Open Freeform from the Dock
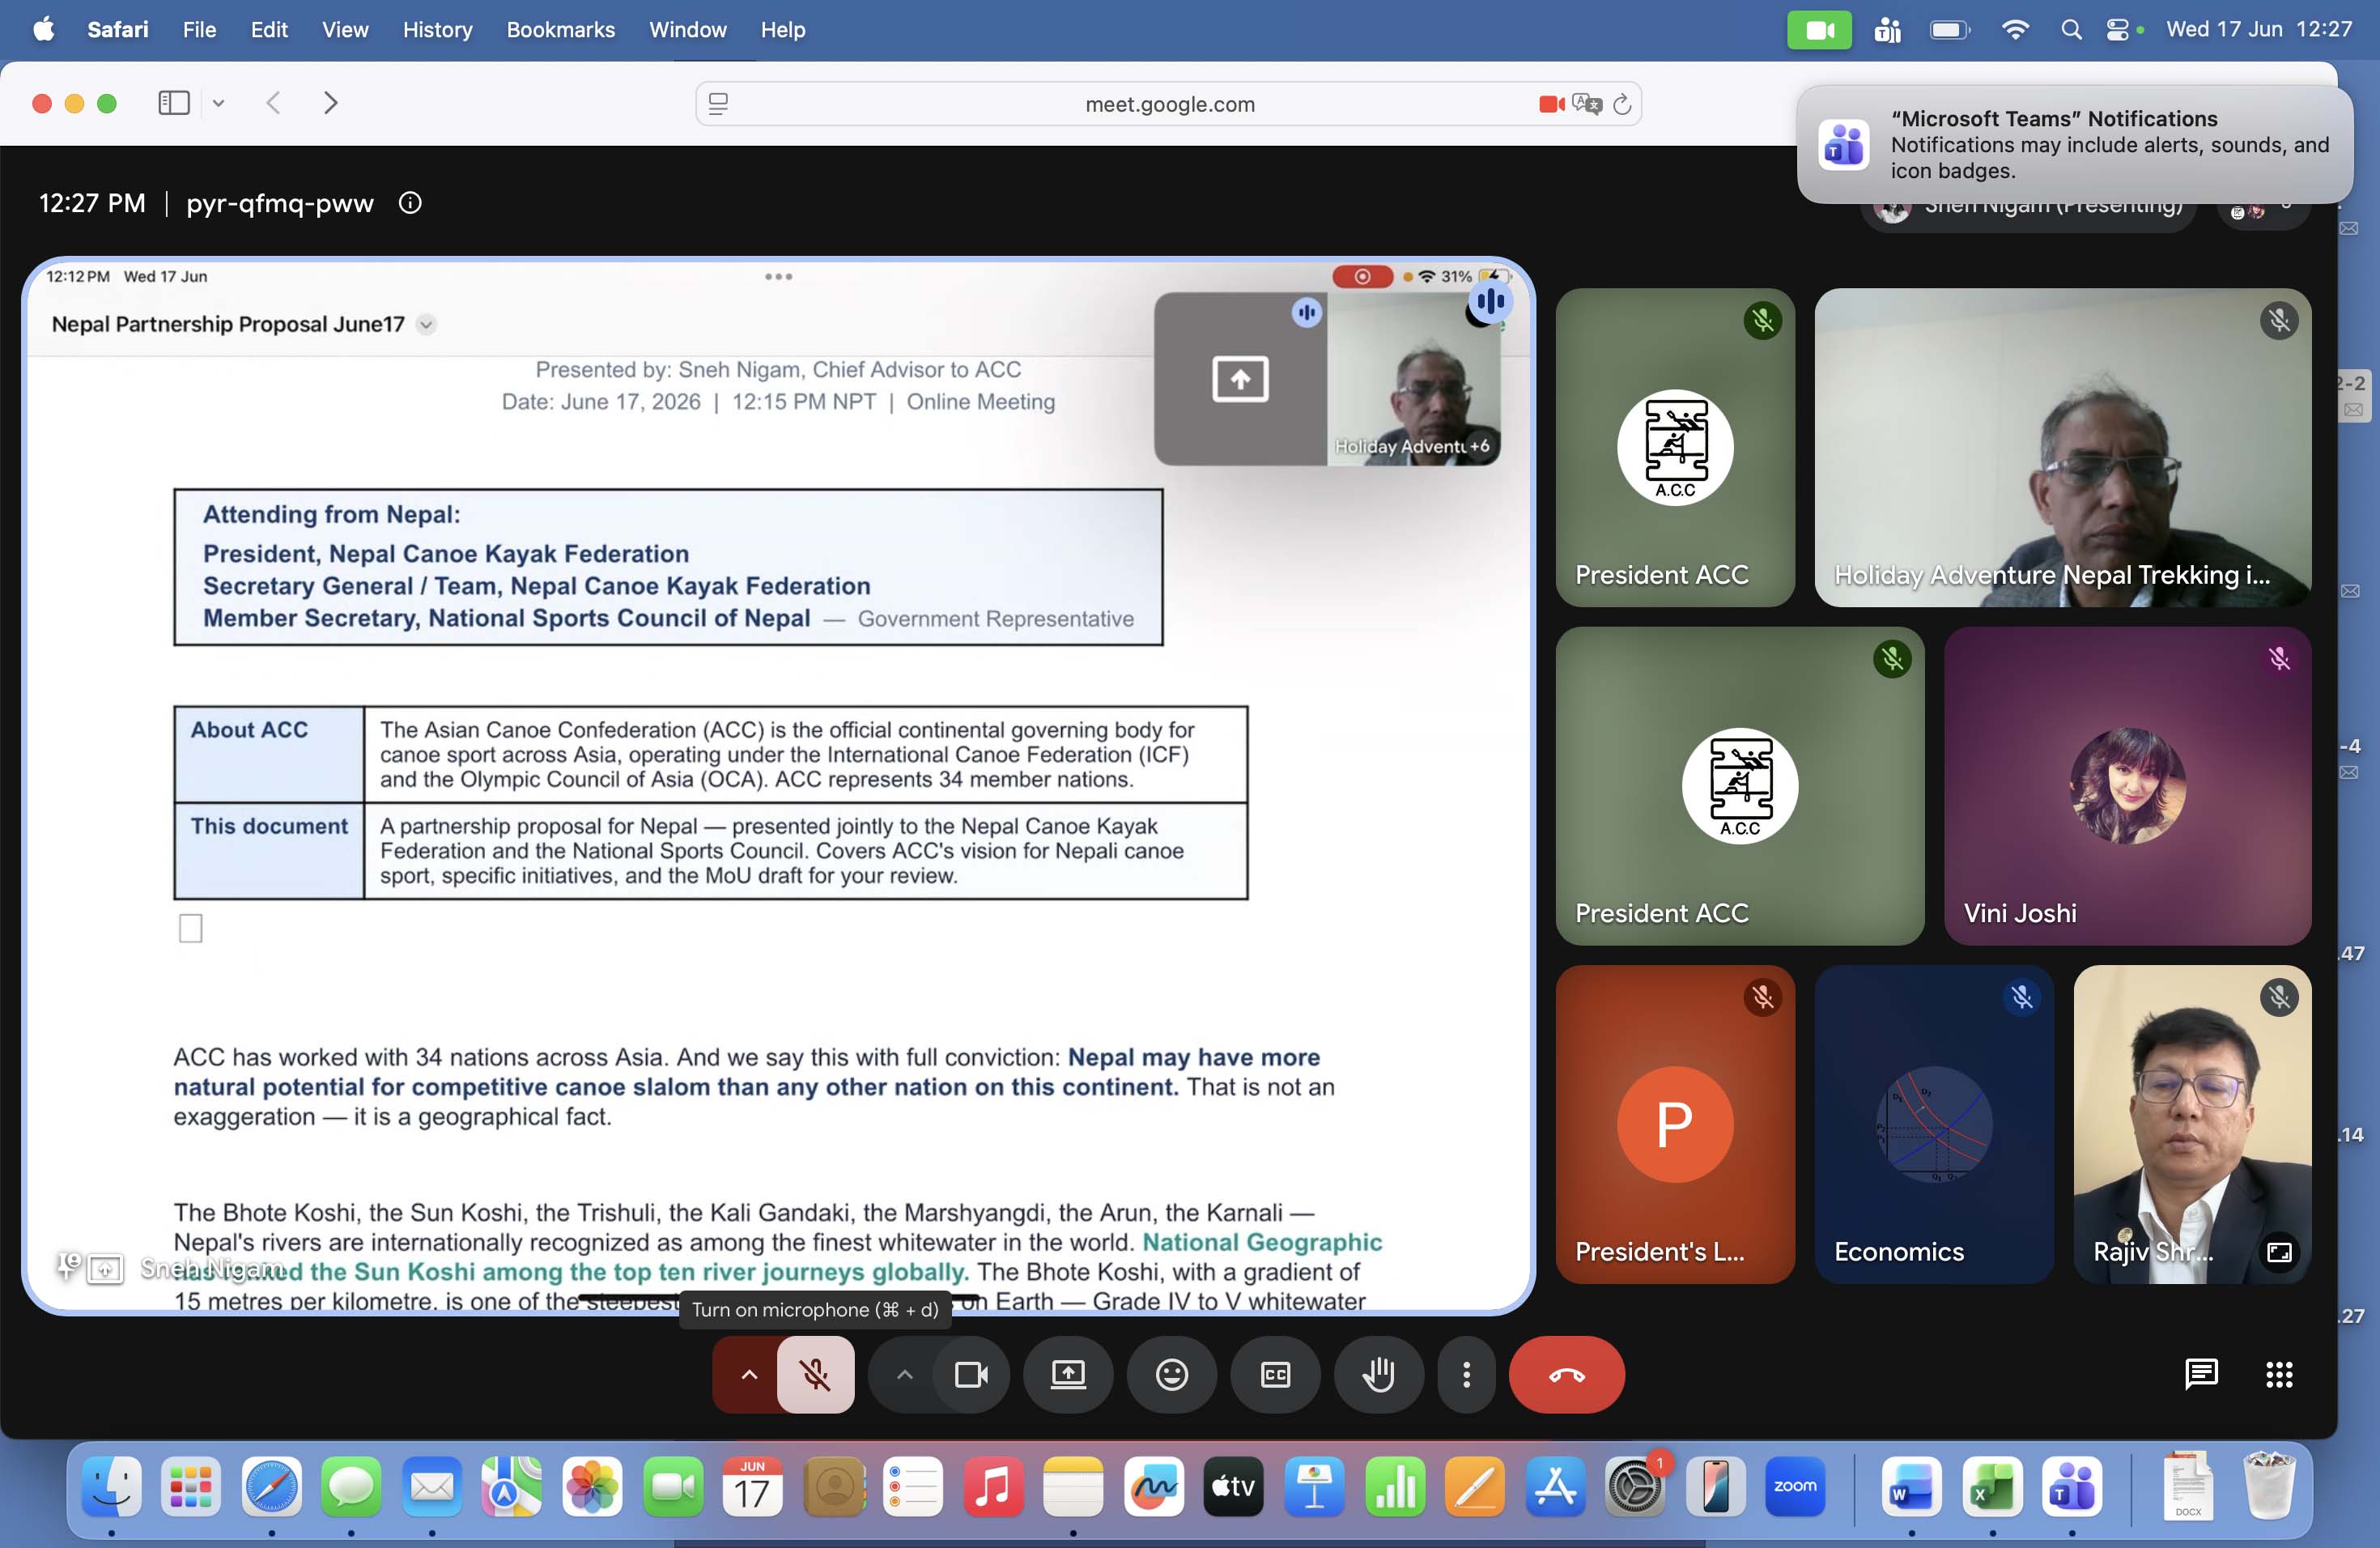The height and width of the screenshot is (1548, 2380). [1153, 1486]
